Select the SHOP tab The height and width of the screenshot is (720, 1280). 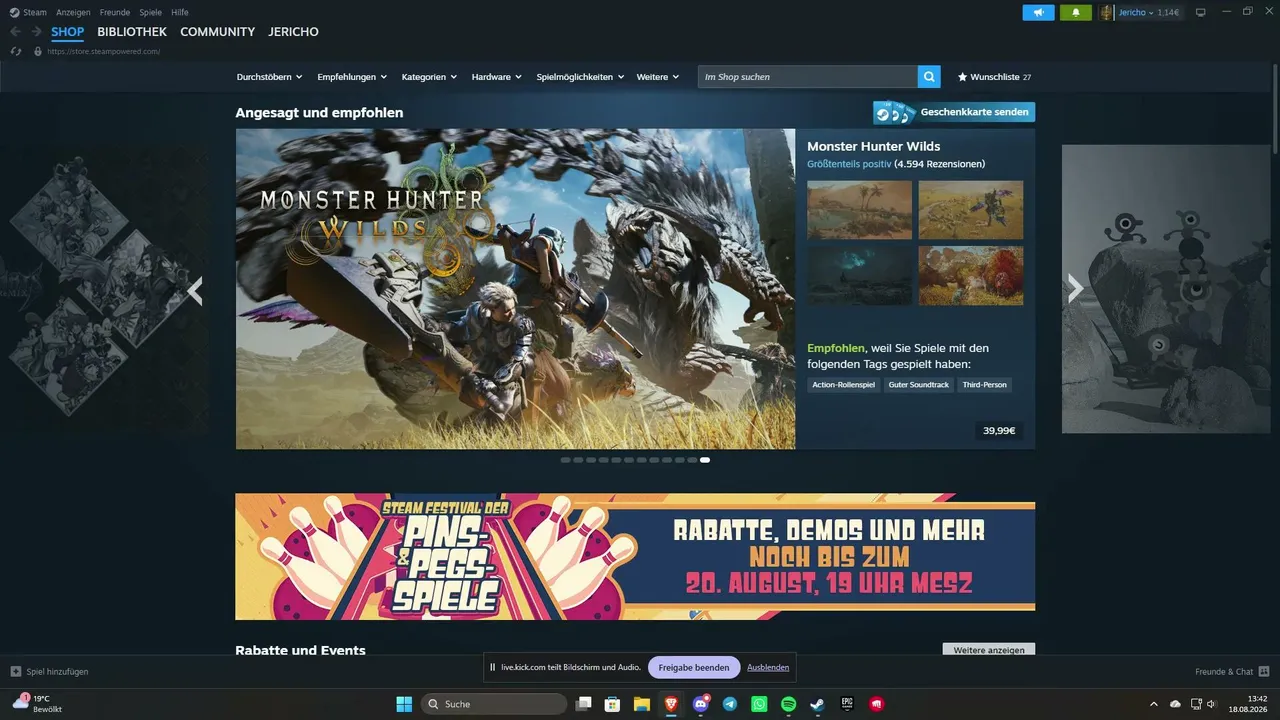pos(68,32)
